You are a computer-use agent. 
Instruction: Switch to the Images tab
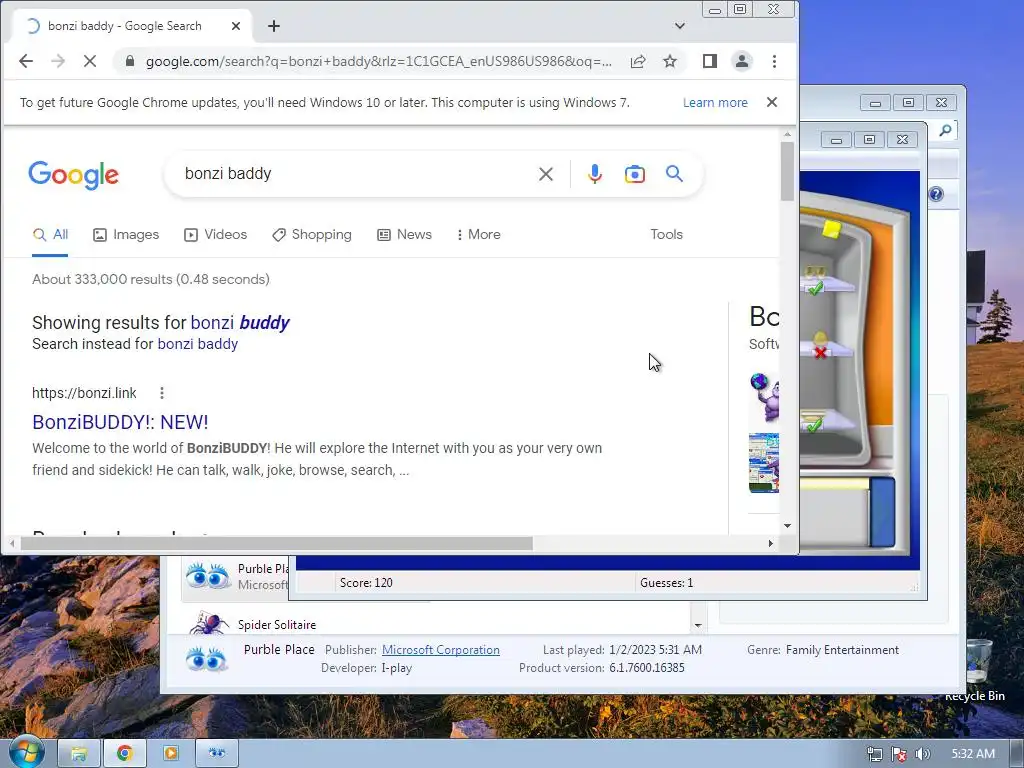[x=126, y=234]
